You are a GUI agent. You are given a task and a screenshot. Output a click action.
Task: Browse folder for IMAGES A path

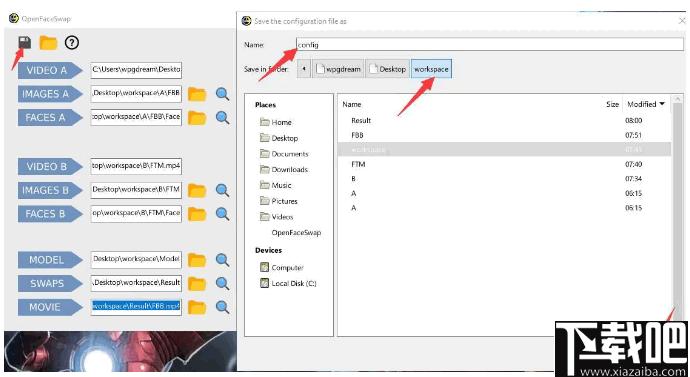pyautogui.click(x=197, y=94)
